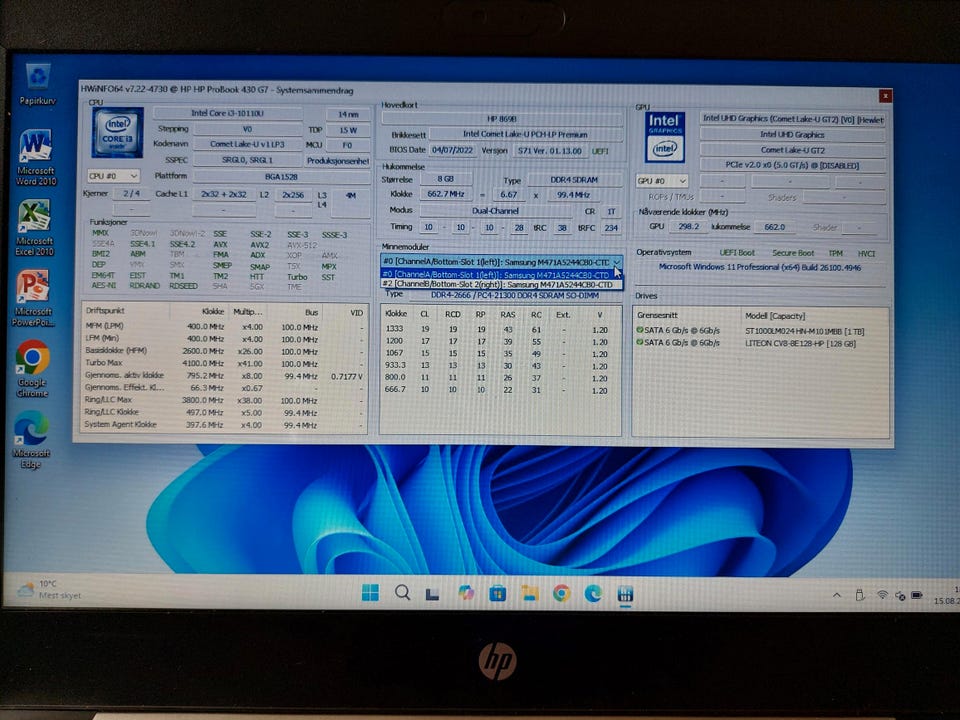Open Microsoft Excel 2010 desktop shortcut
Viewport: 960px width, 720px height.
point(35,228)
